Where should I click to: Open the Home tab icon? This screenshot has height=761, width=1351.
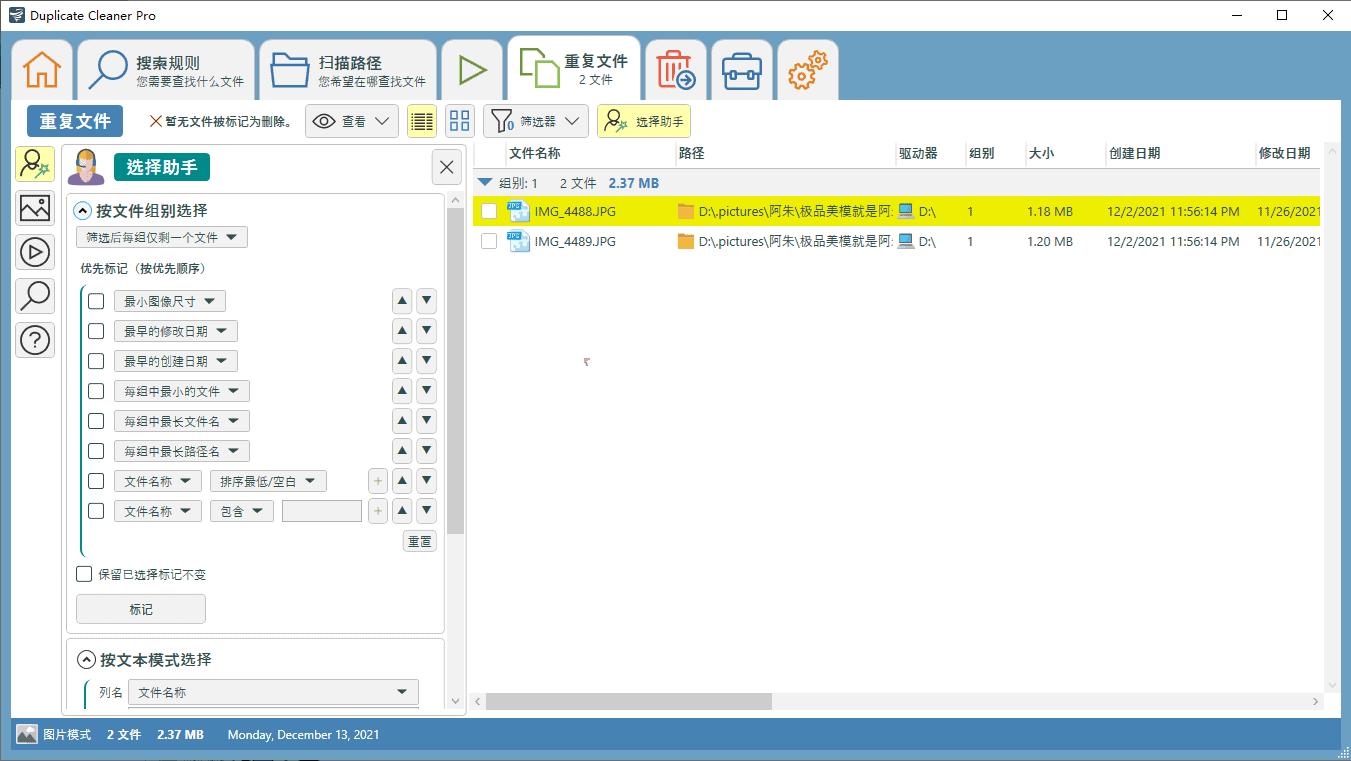pos(42,70)
